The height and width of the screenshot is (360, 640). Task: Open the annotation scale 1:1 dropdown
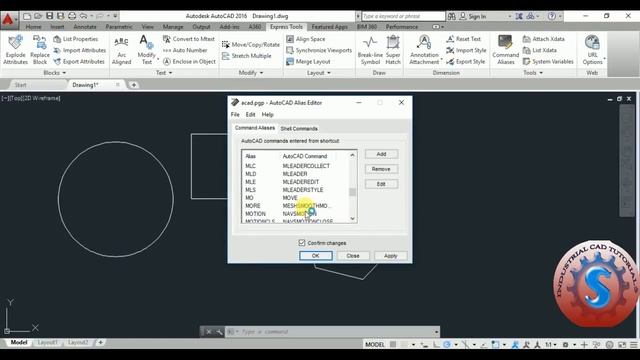pos(550,344)
